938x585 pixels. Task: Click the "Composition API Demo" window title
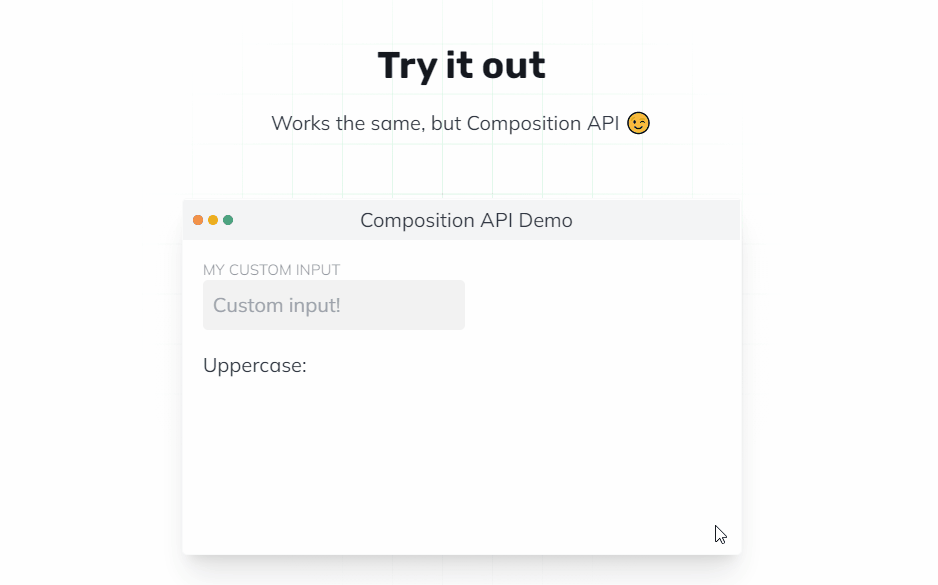pos(466,220)
